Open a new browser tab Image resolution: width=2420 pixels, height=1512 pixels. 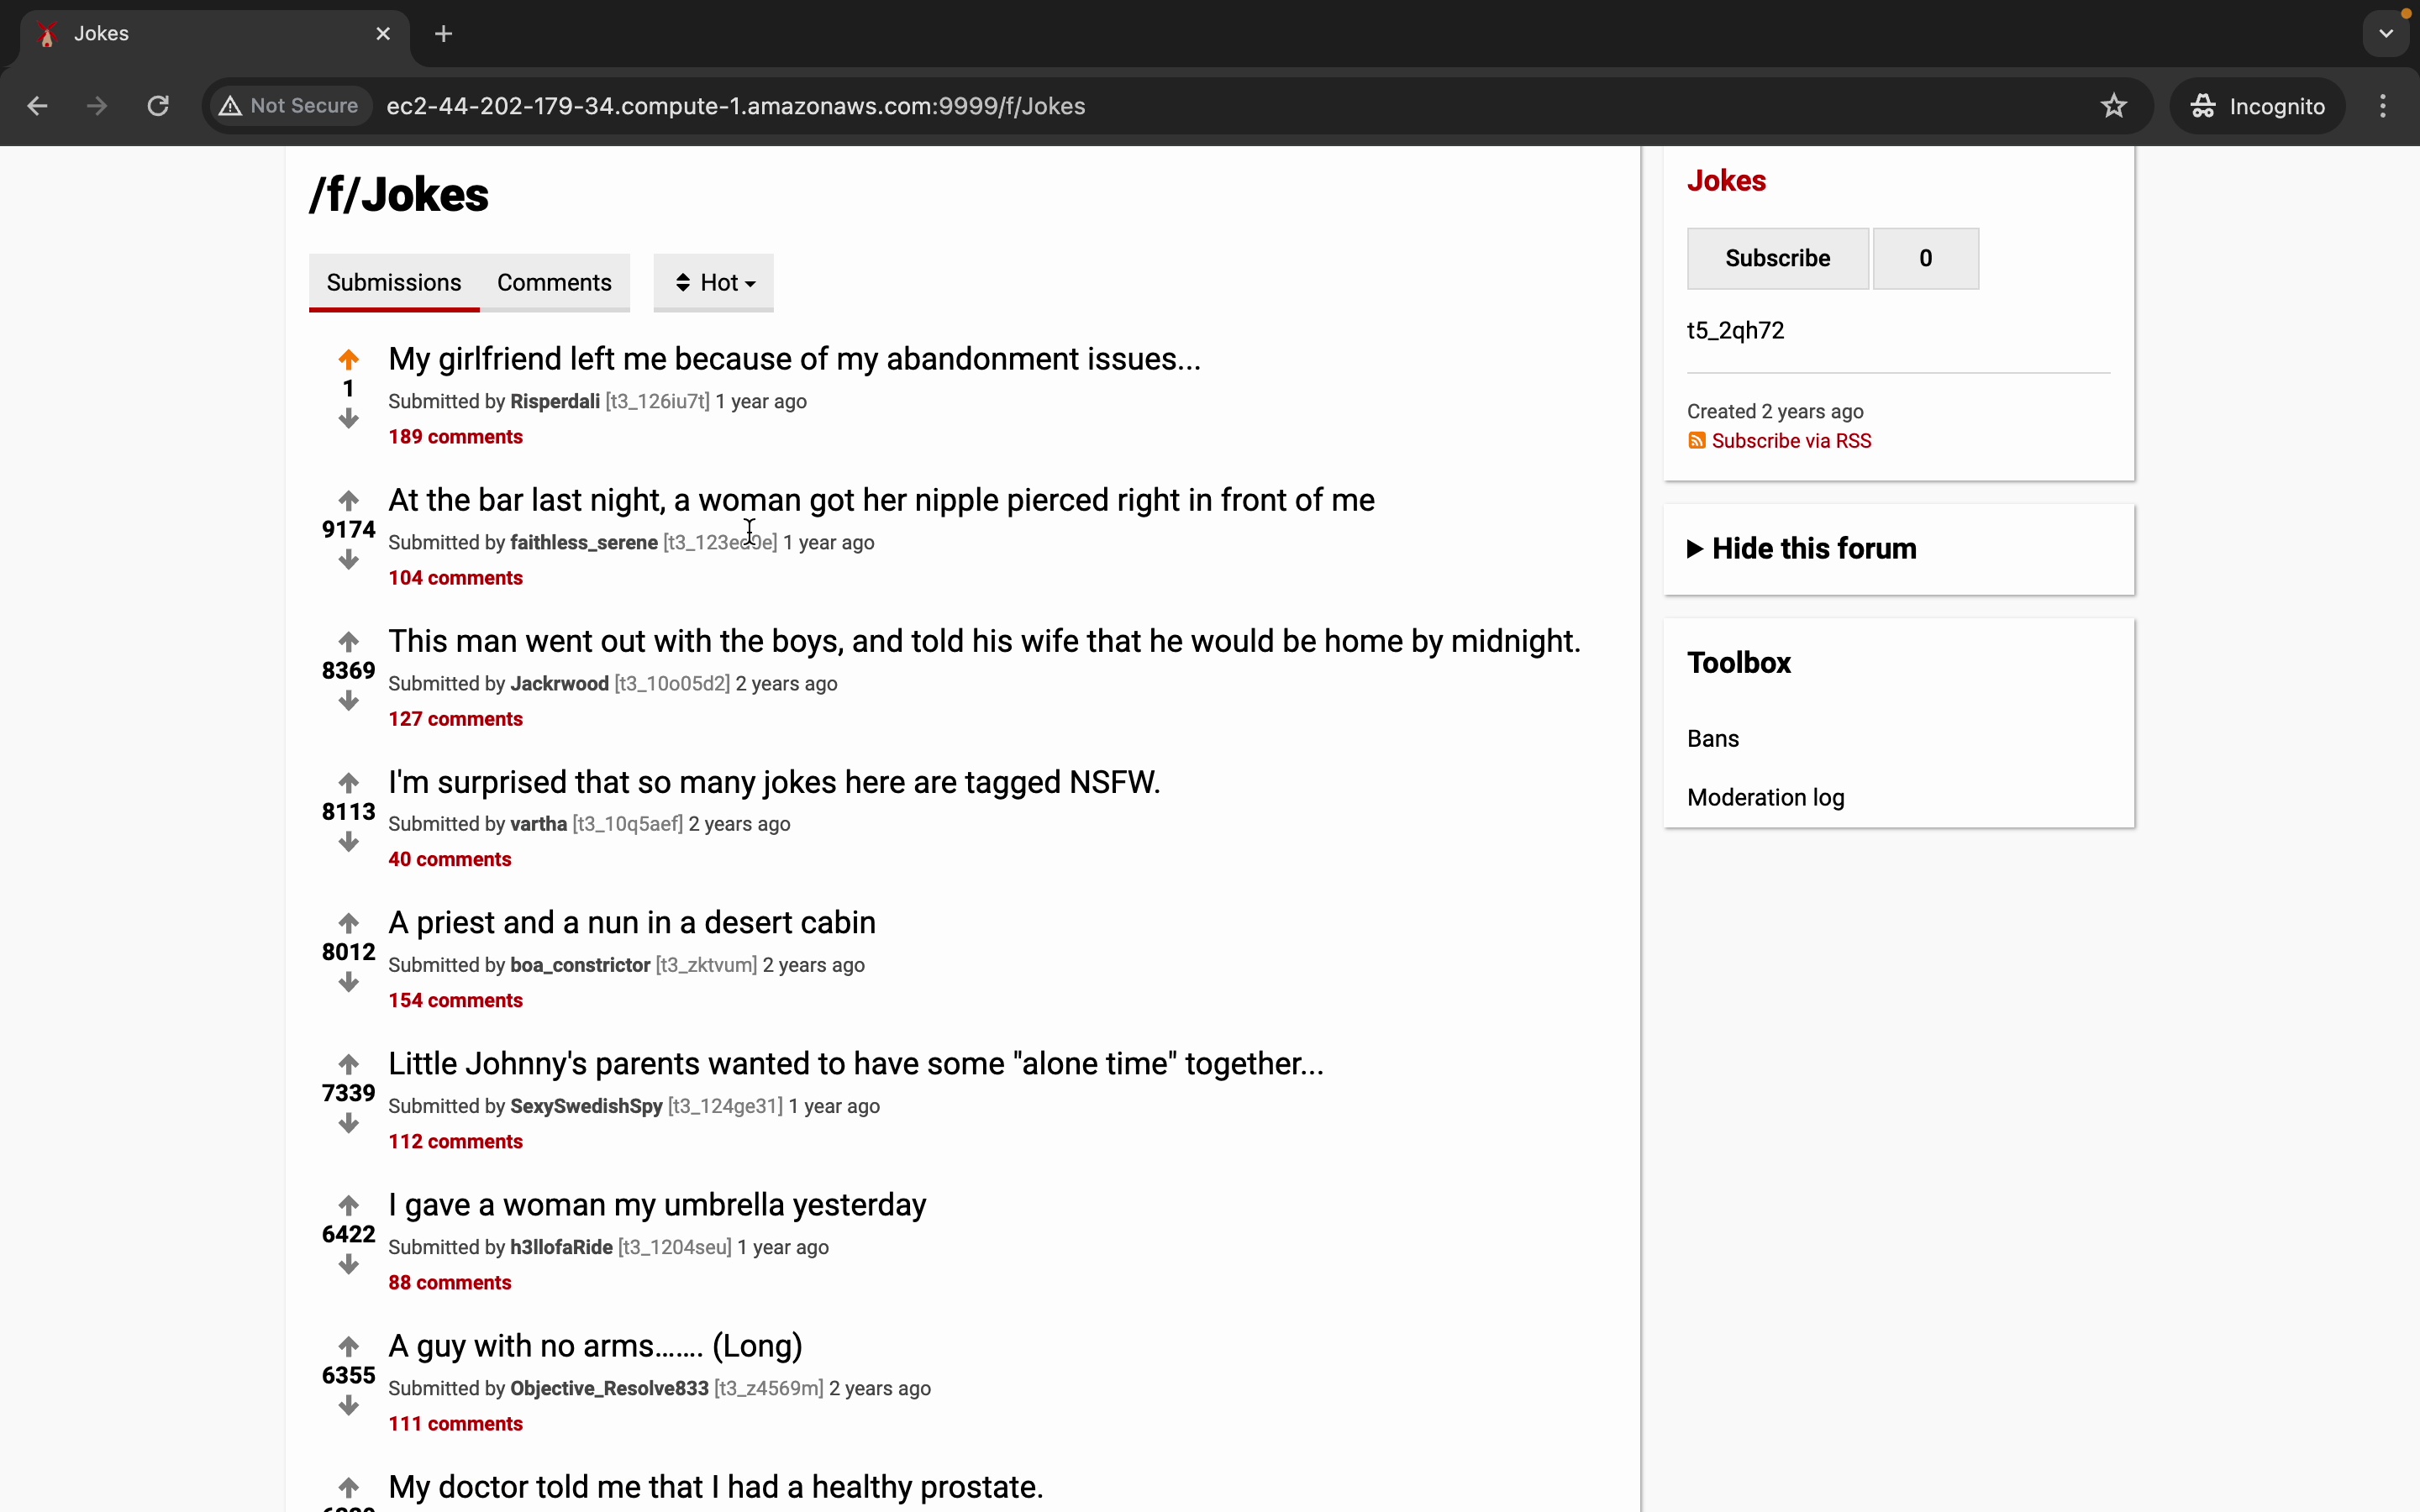444,34
